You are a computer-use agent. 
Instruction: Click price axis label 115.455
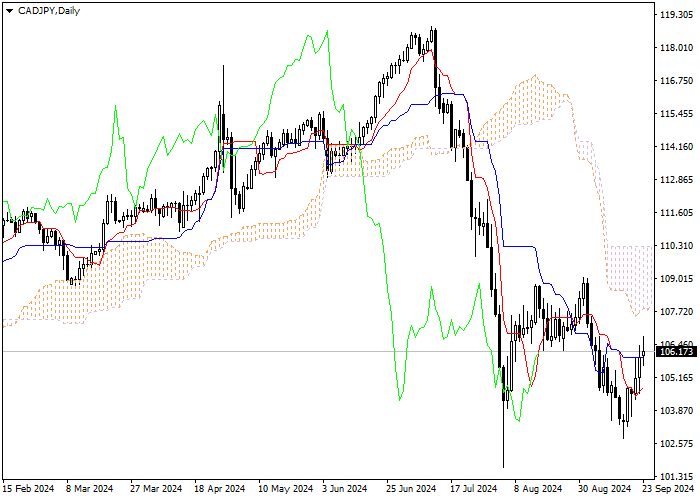pos(676,114)
